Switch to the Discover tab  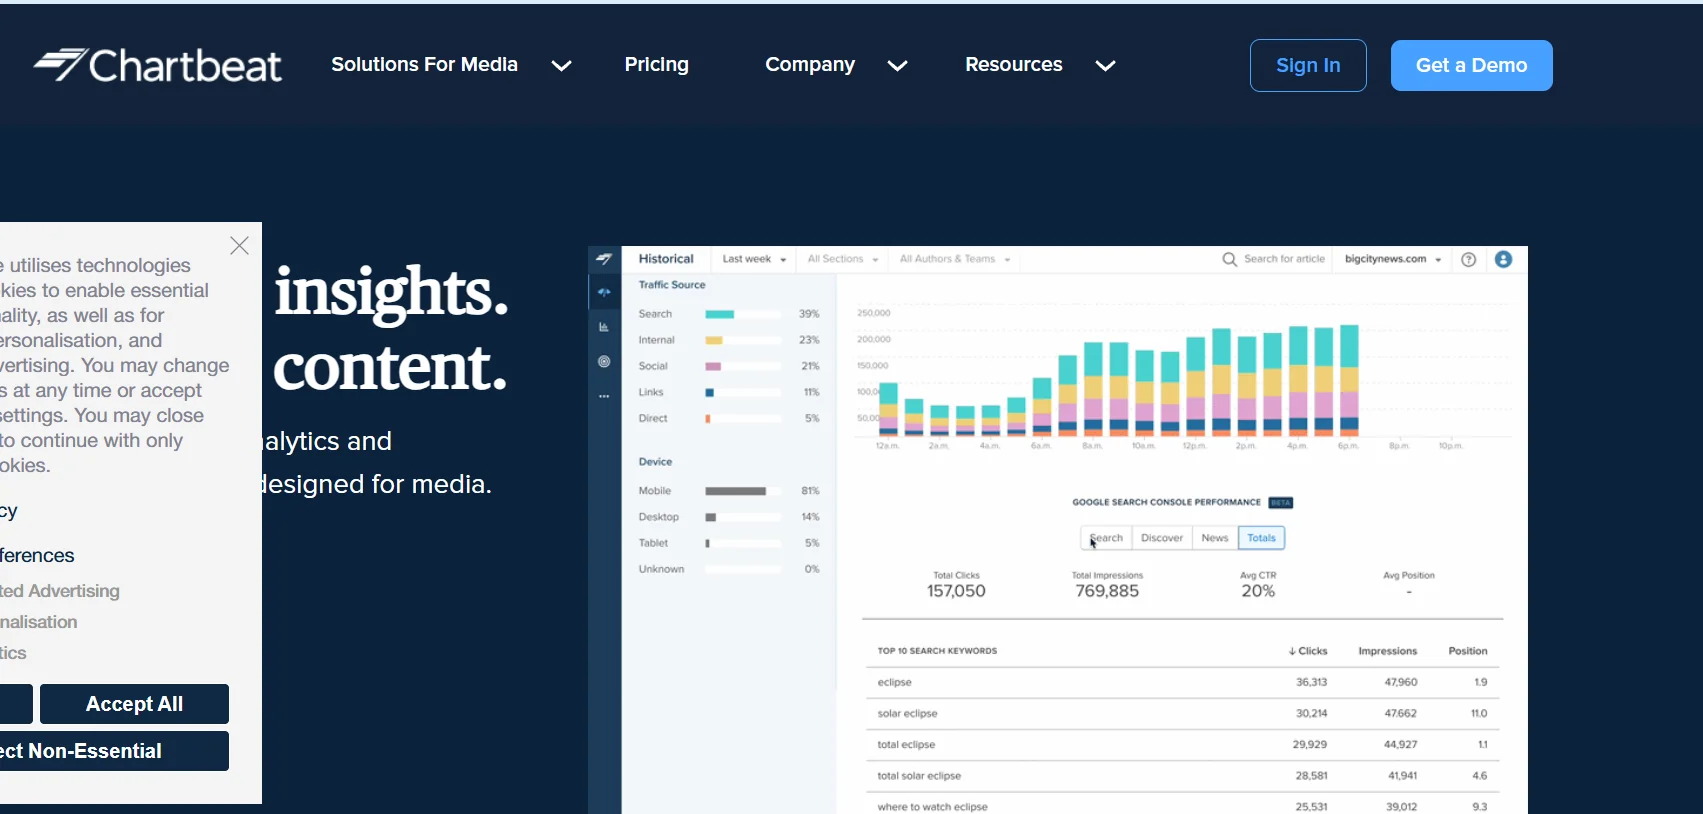1162,538
